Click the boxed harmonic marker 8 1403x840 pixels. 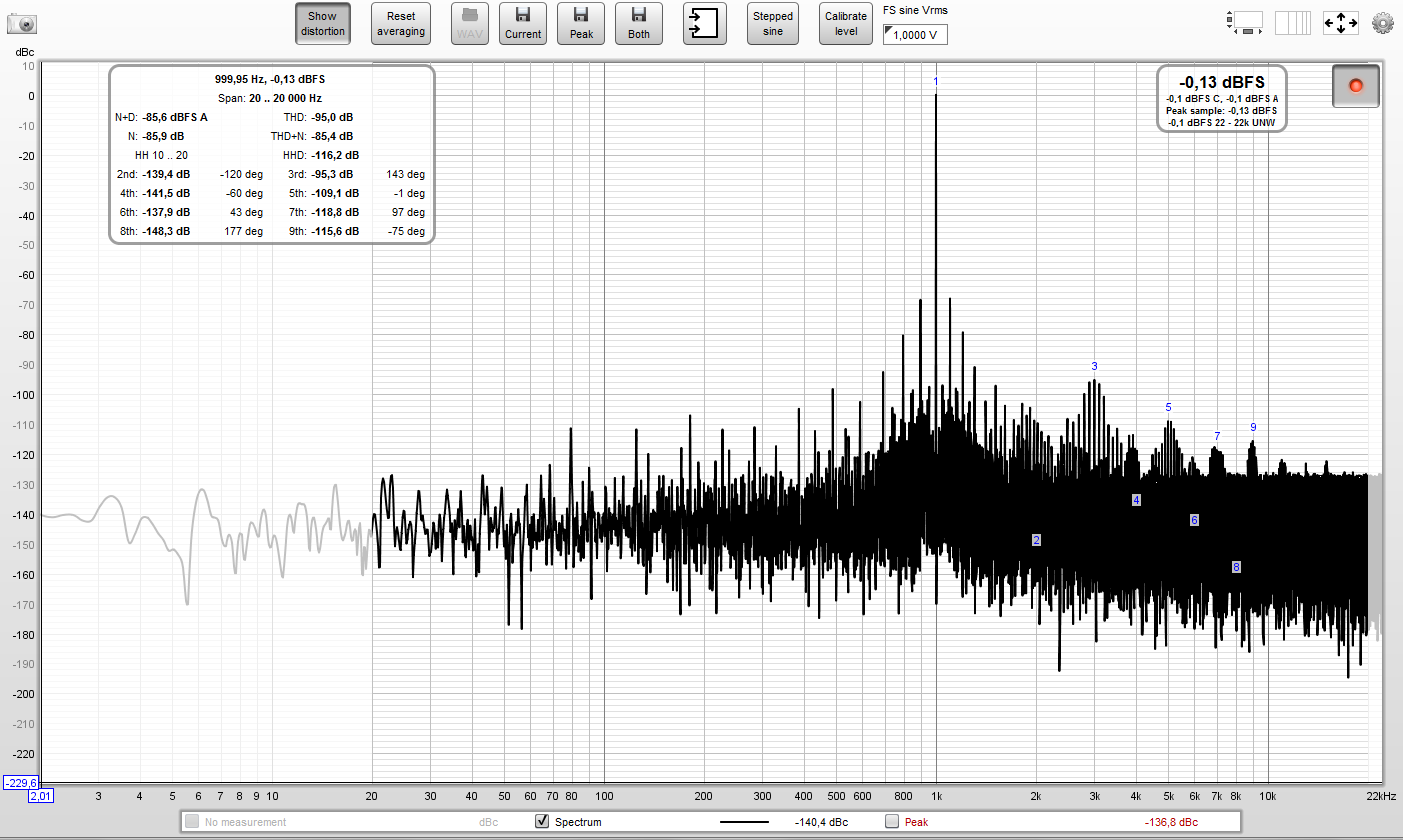pyautogui.click(x=1236, y=567)
